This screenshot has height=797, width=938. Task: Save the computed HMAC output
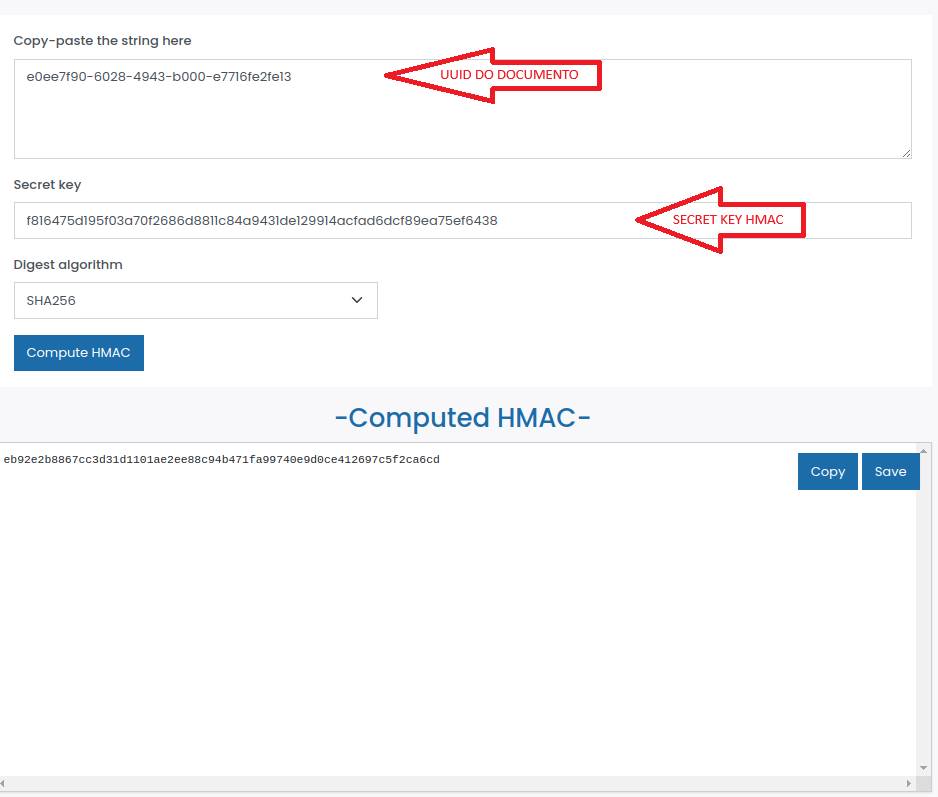point(890,471)
